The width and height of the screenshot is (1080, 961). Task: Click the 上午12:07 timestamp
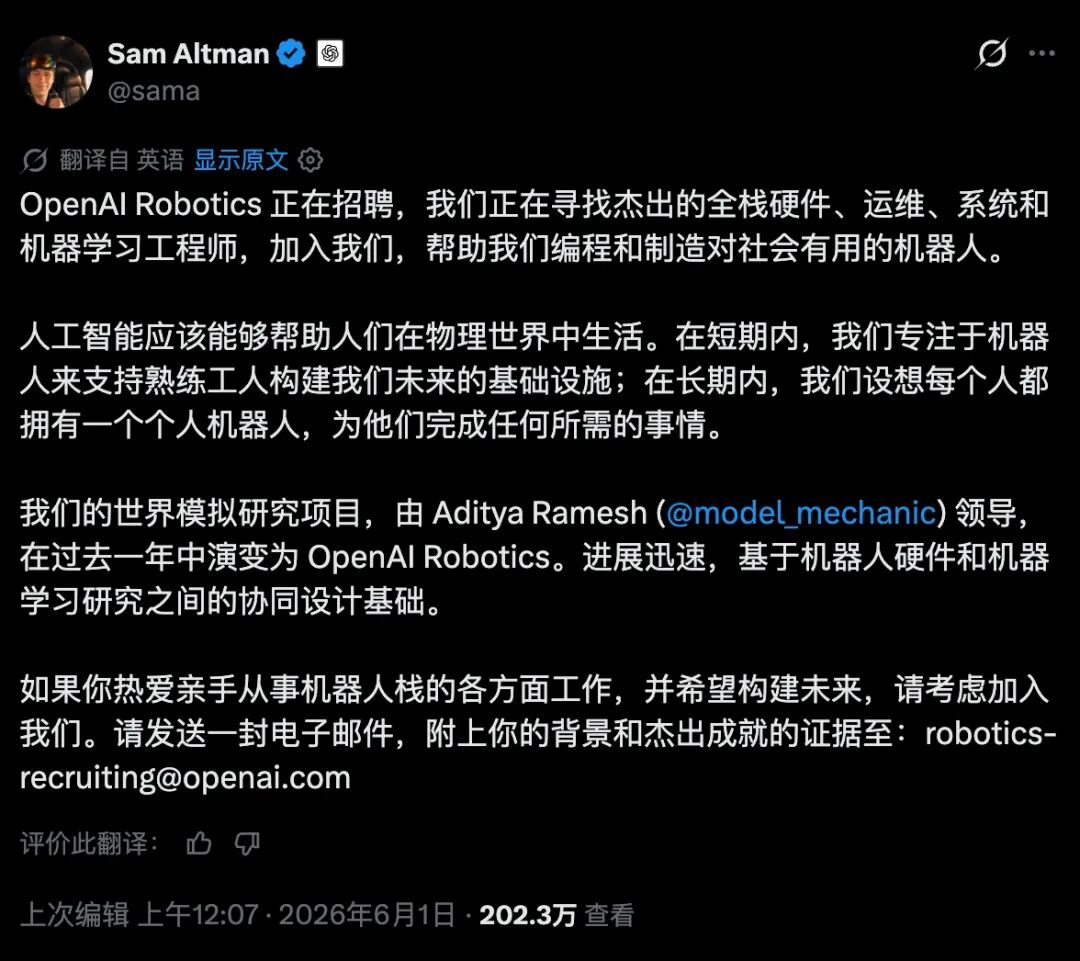198,915
